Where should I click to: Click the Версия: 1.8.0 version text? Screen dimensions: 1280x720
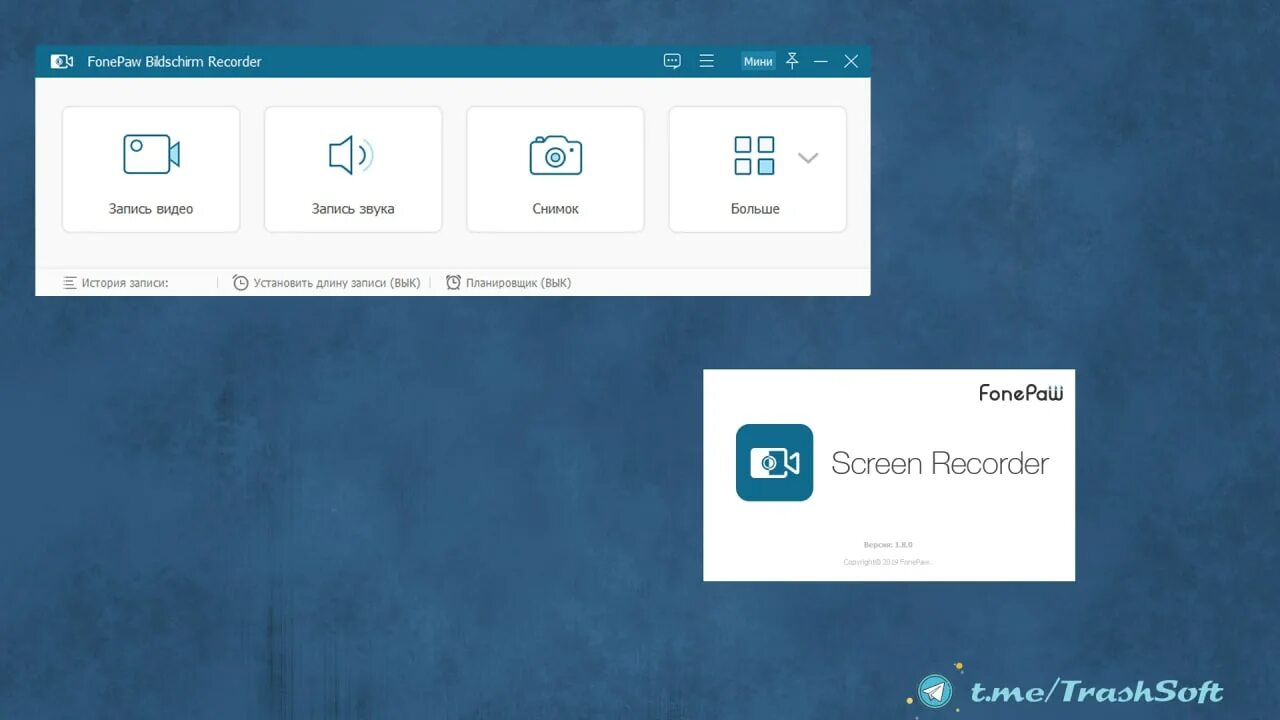point(888,545)
